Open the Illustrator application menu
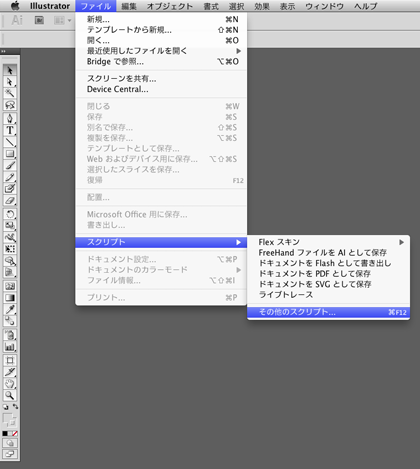The height and width of the screenshot is (469, 420). point(50,6)
